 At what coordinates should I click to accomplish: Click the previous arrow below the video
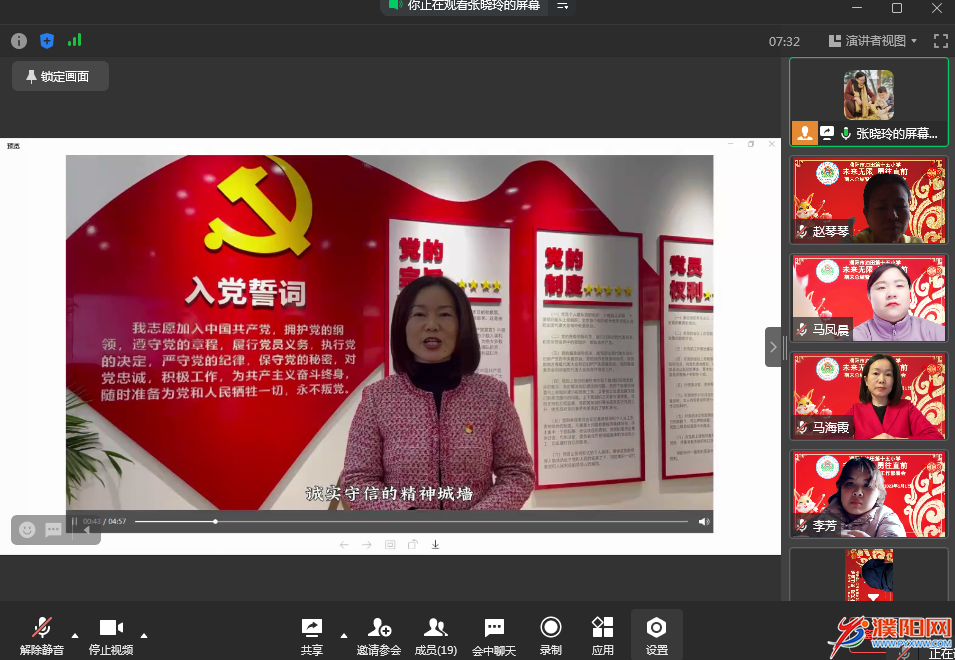pyautogui.click(x=344, y=544)
